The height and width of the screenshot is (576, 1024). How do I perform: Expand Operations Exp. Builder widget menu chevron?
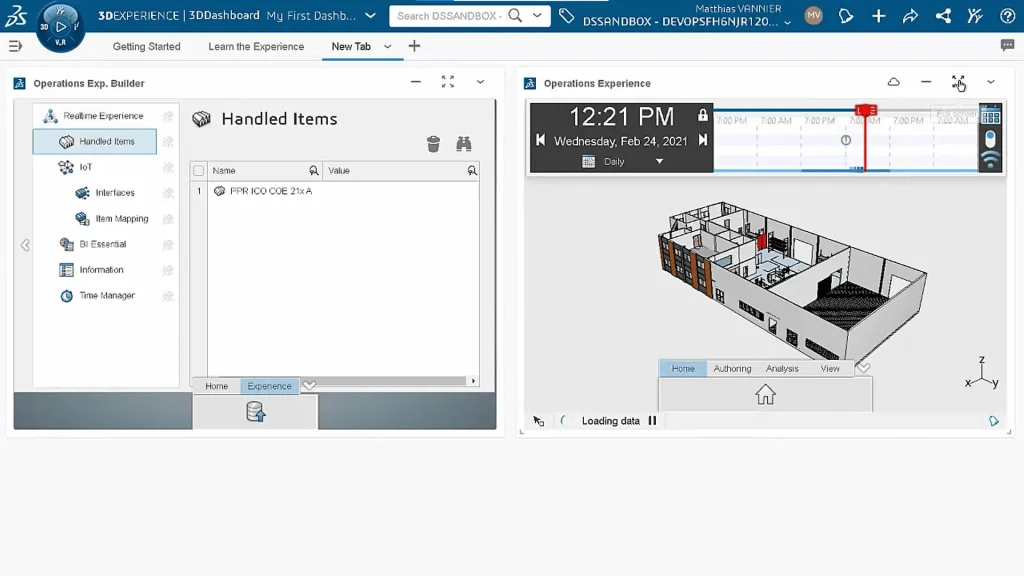pos(480,82)
